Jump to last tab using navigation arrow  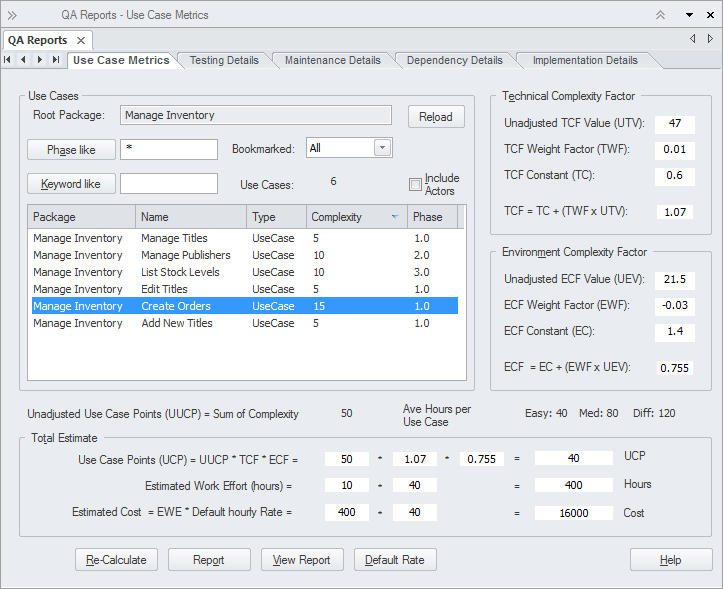[x=56, y=60]
